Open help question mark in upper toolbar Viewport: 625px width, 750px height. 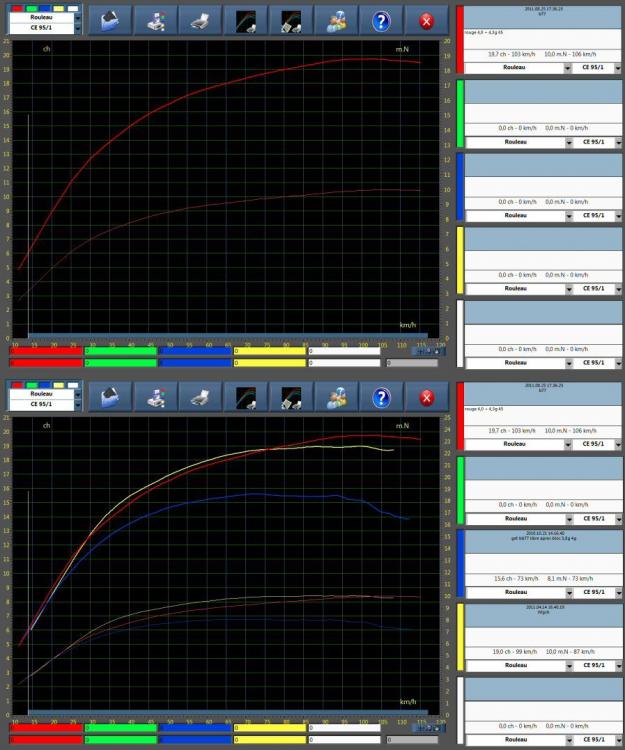381,21
